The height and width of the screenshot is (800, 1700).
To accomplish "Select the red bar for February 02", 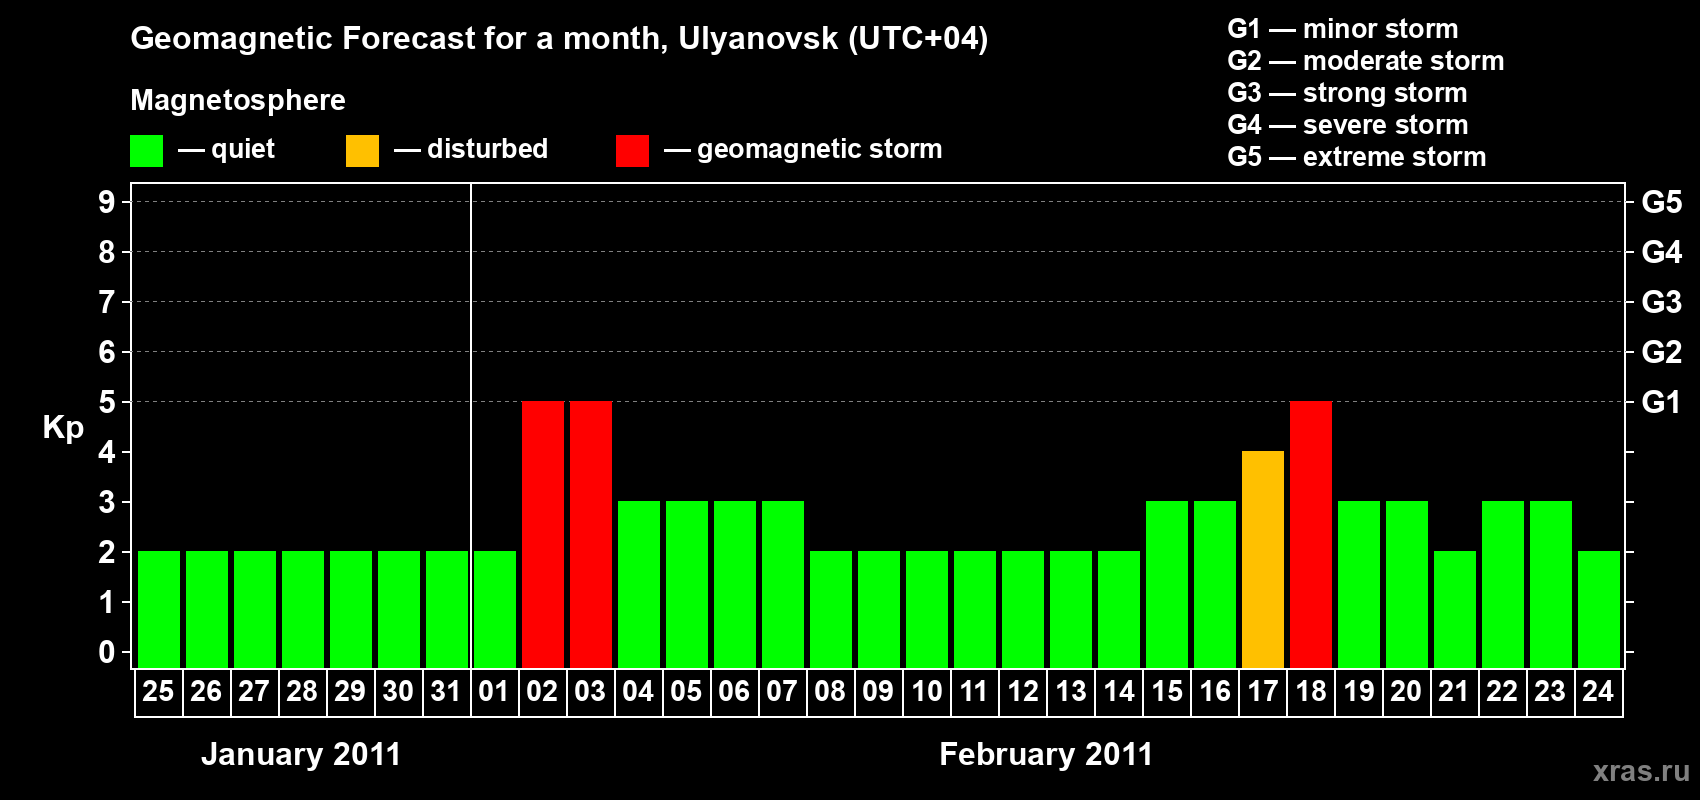I will tap(543, 534).
